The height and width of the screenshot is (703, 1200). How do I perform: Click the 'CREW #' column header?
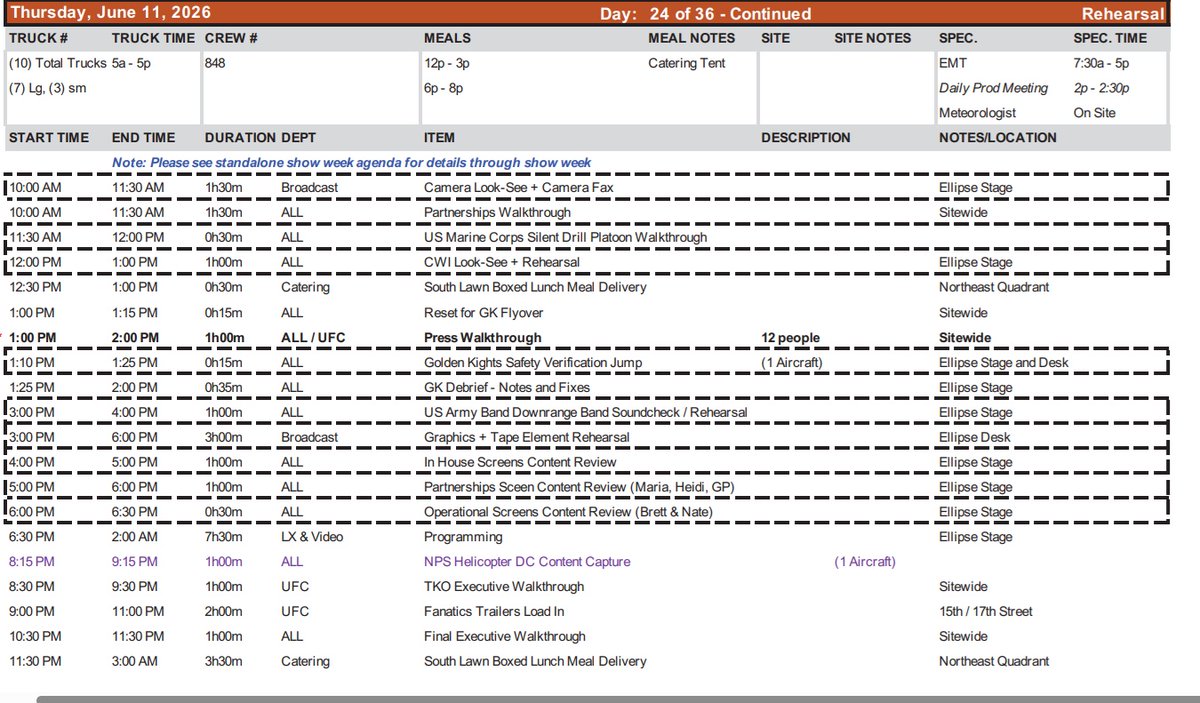pos(231,38)
